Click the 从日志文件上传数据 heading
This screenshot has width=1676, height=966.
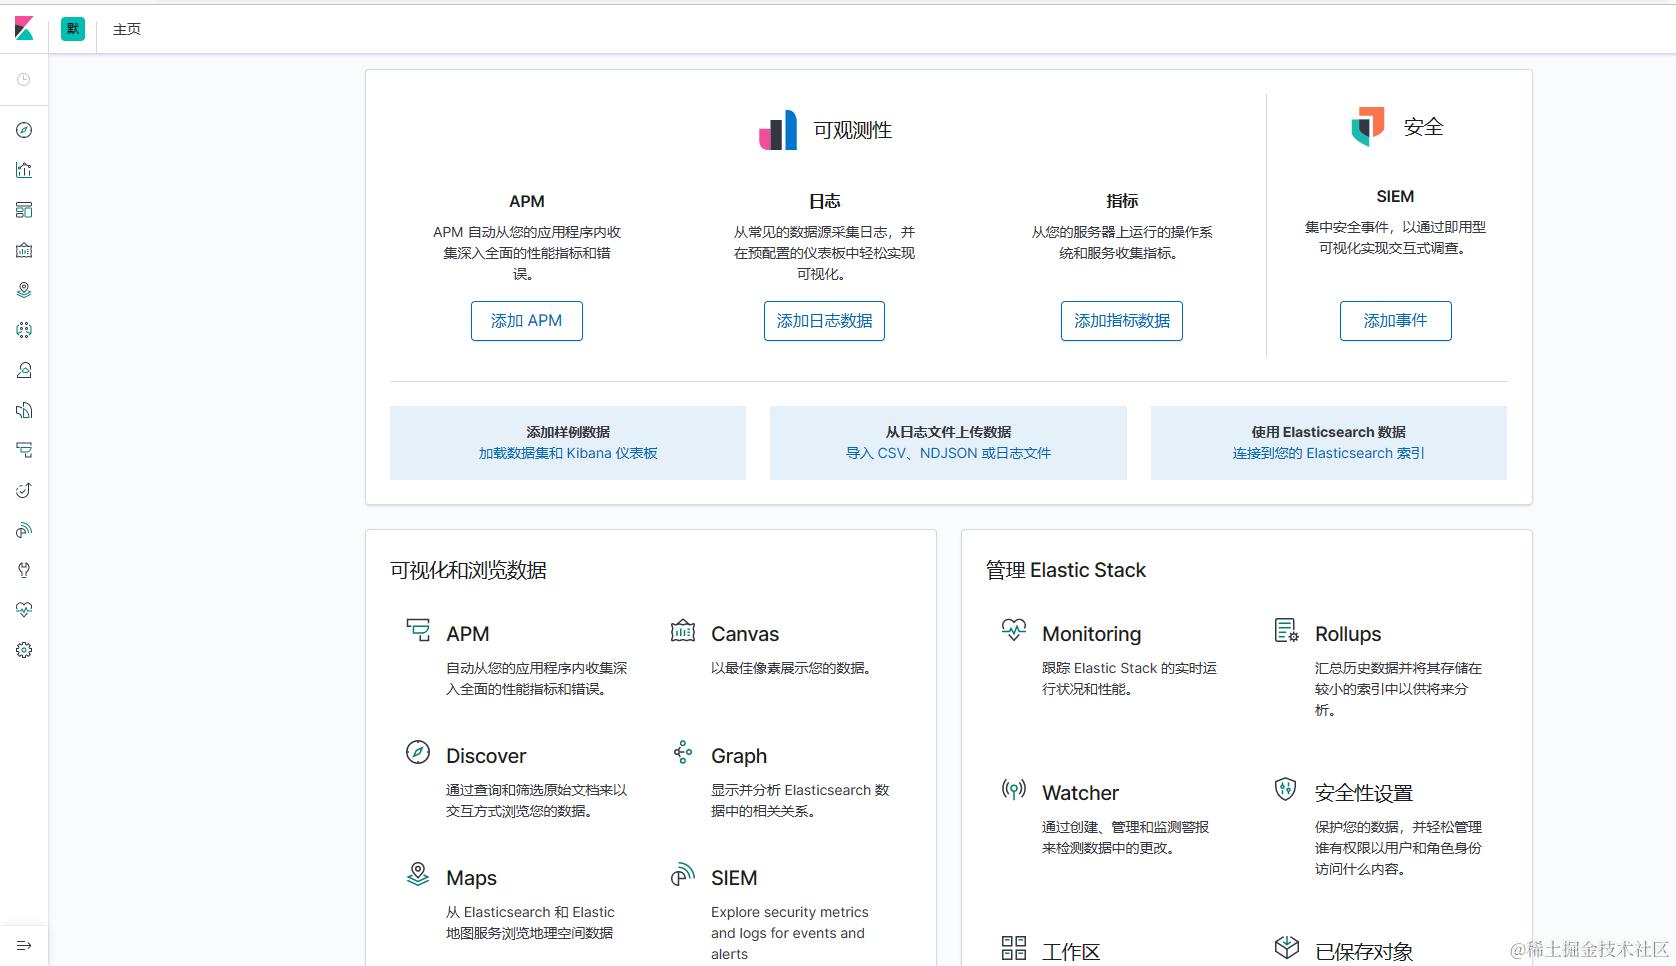948,432
